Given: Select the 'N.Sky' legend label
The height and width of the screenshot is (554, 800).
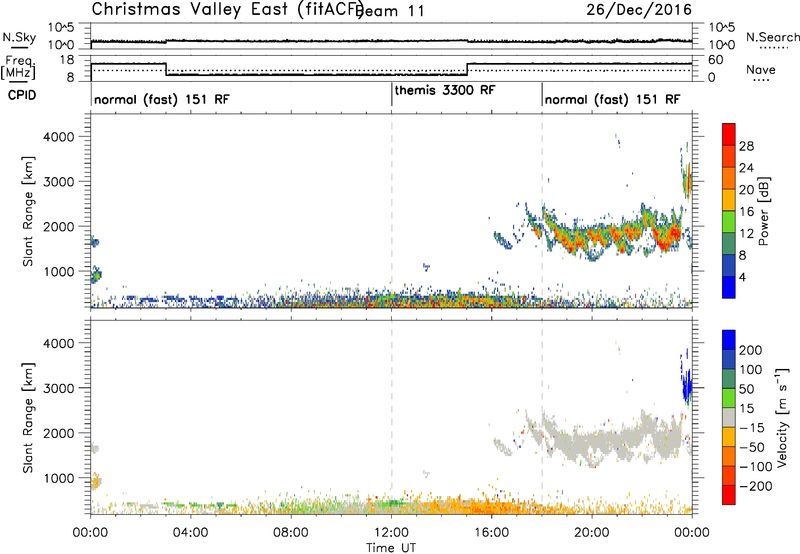Looking at the screenshot, I should tap(19, 37).
